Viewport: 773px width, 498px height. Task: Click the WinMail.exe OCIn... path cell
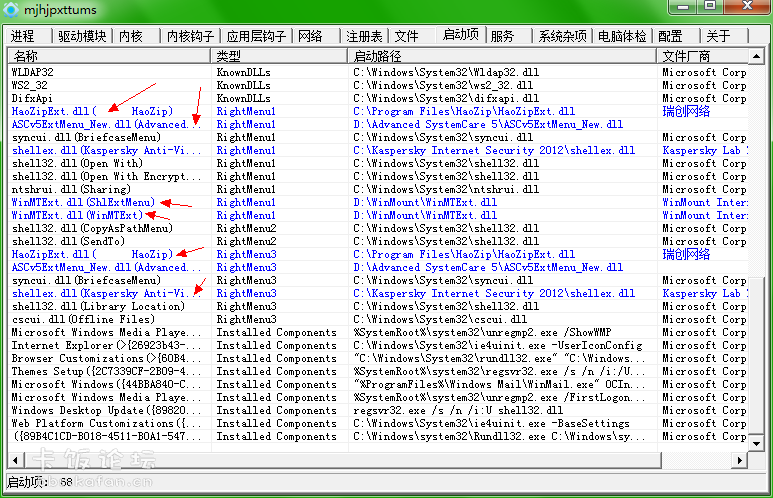[x=499, y=384]
